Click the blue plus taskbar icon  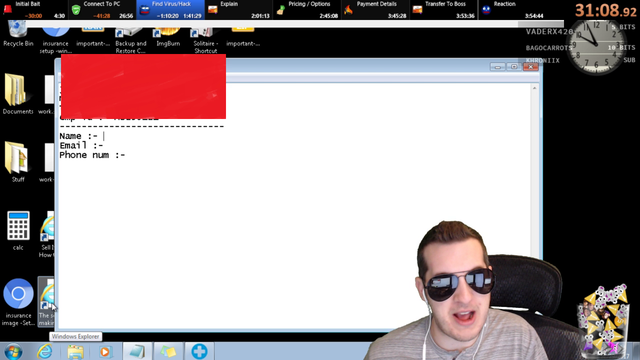pos(199,351)
